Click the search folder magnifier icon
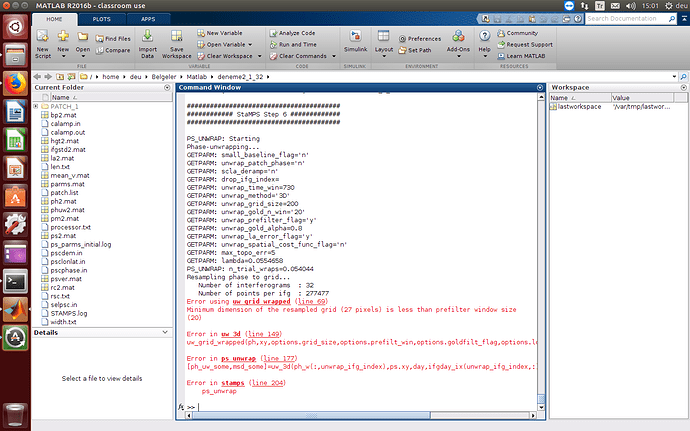 (x=683, y=77)
